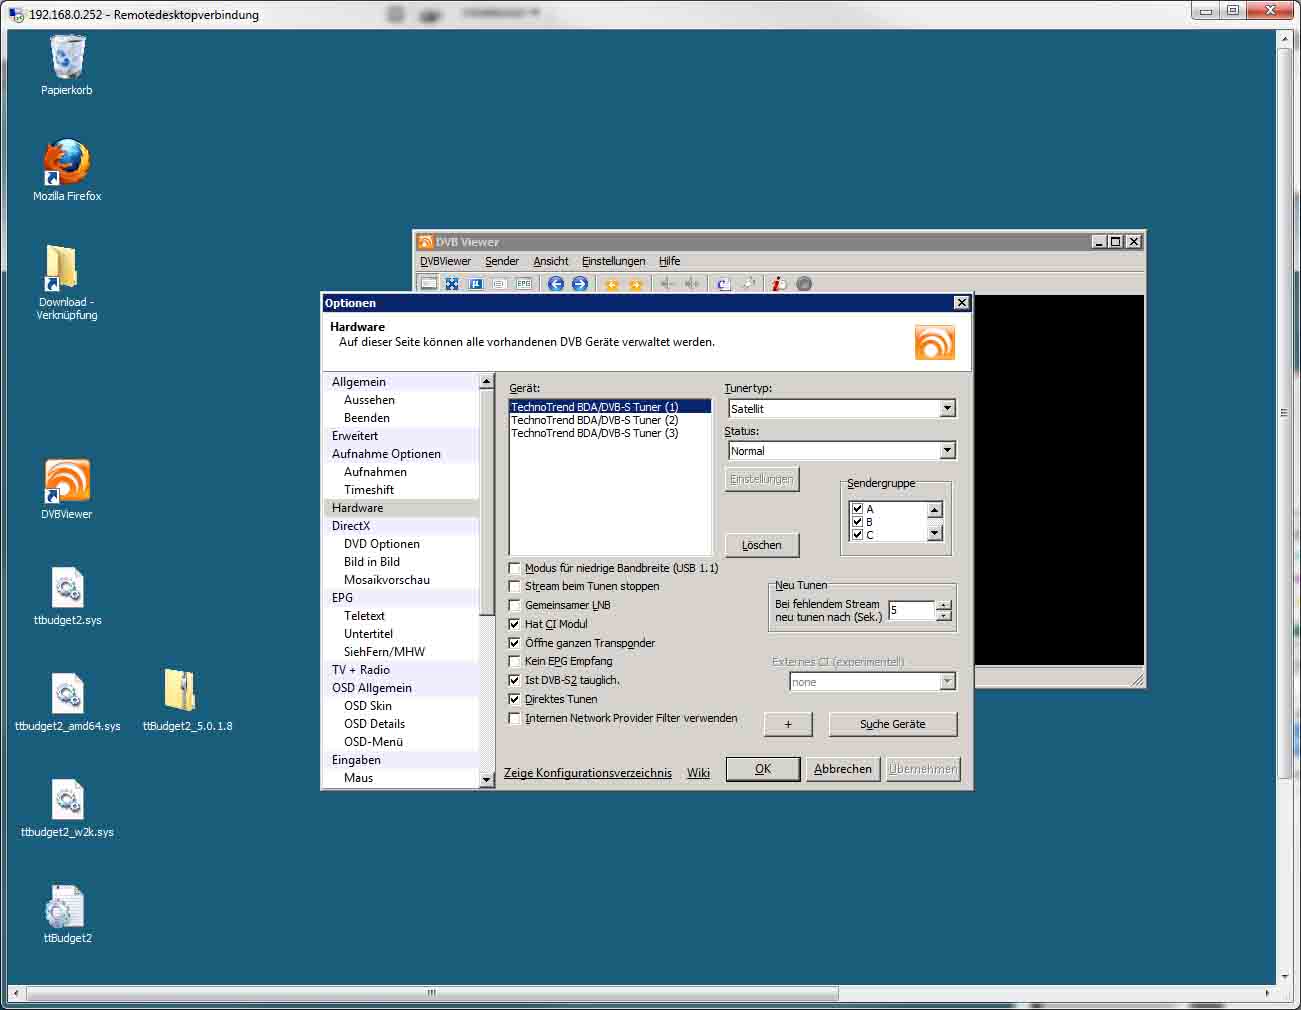The image size is (1301, 1010).
Task: Click the EPG toolbar icon
Action: tap(523, 284)
